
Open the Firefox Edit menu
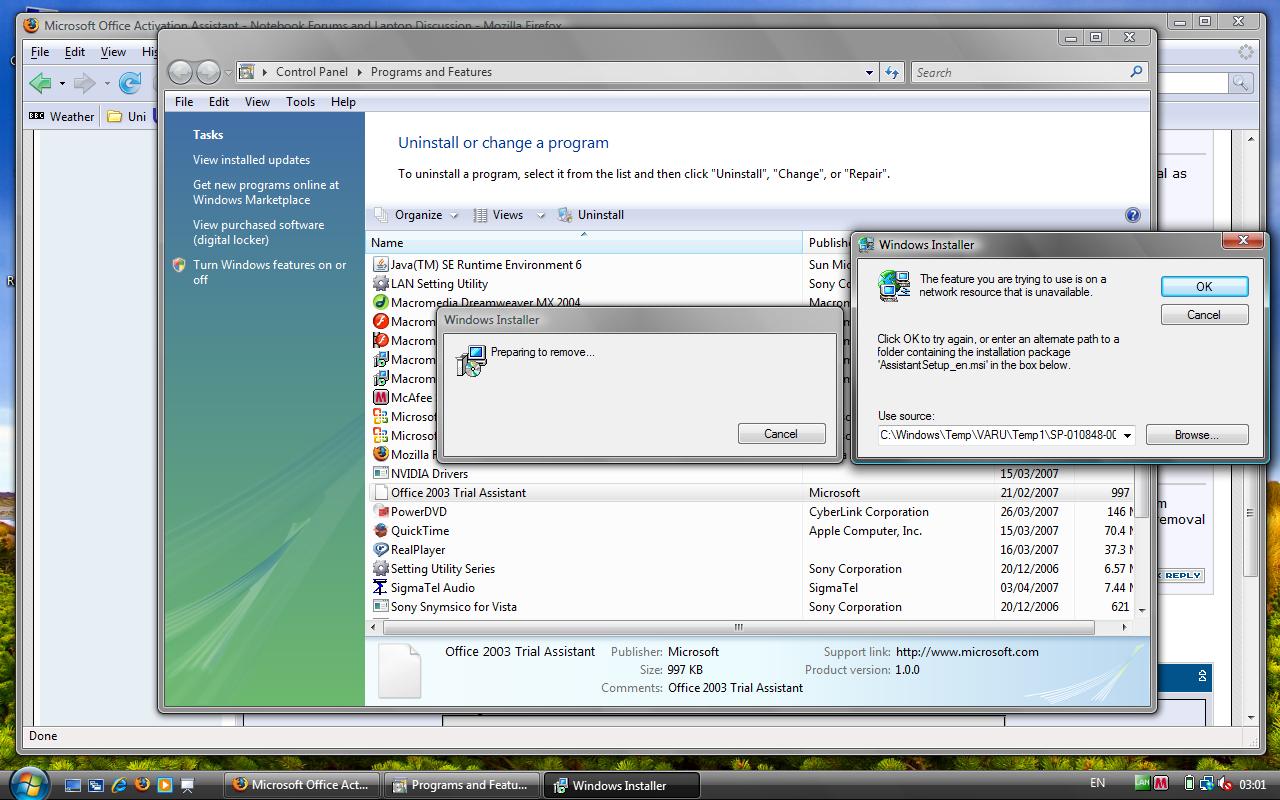pos(75,52)
